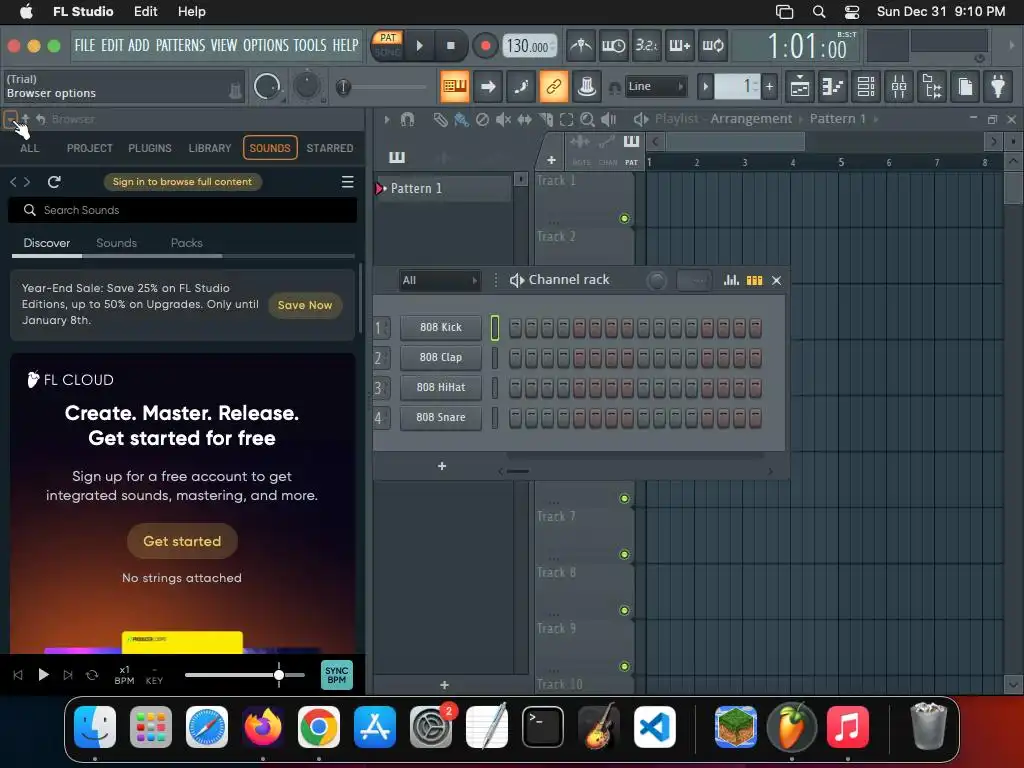
Task: Click the Search Sounds input field
Action: (183, 210)
